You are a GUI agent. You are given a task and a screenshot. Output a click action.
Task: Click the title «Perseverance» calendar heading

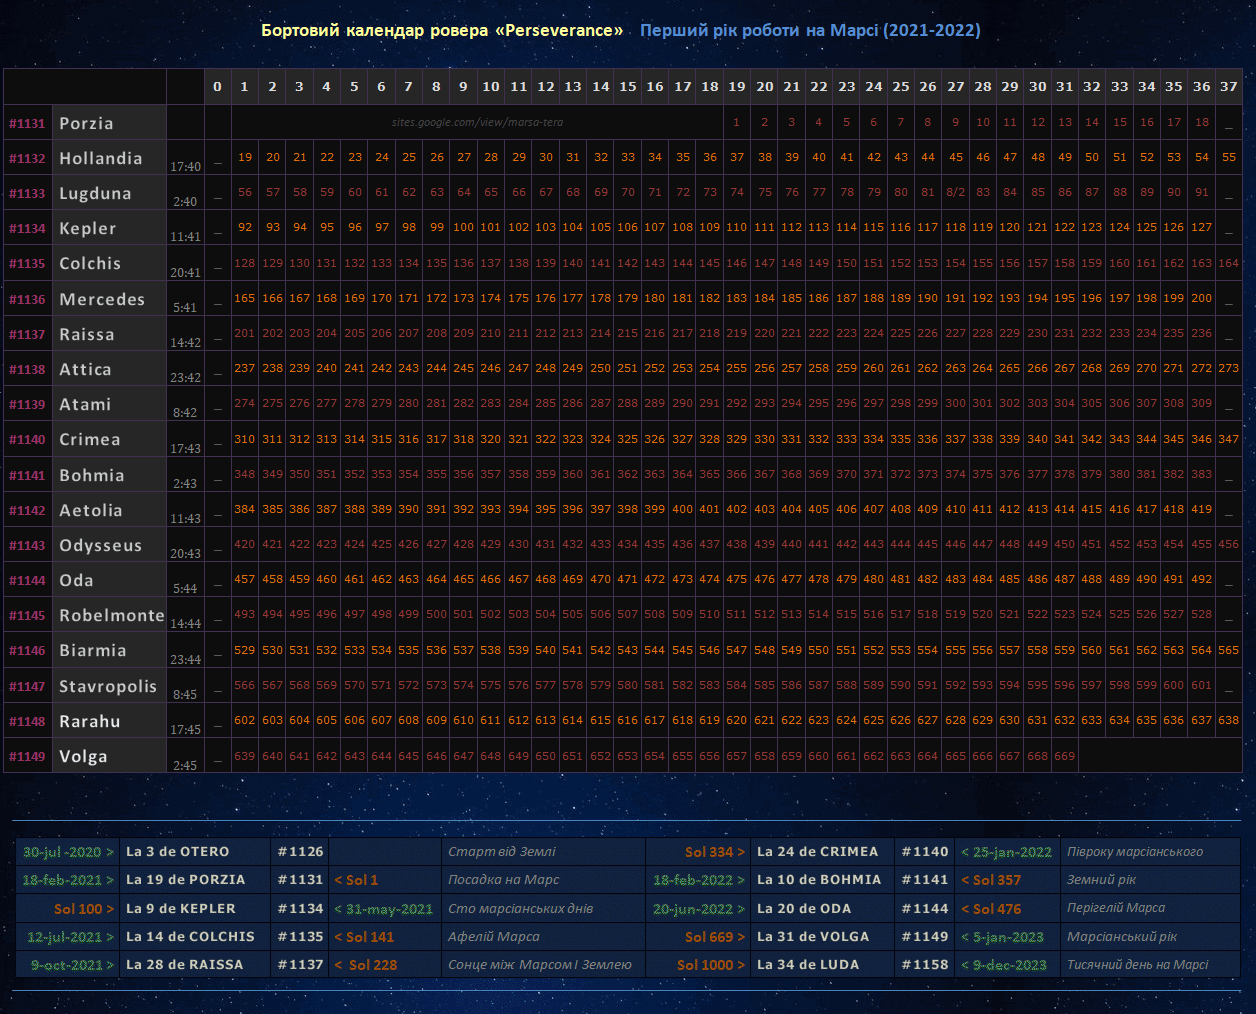pyautogui.click(x=442, y=30)
